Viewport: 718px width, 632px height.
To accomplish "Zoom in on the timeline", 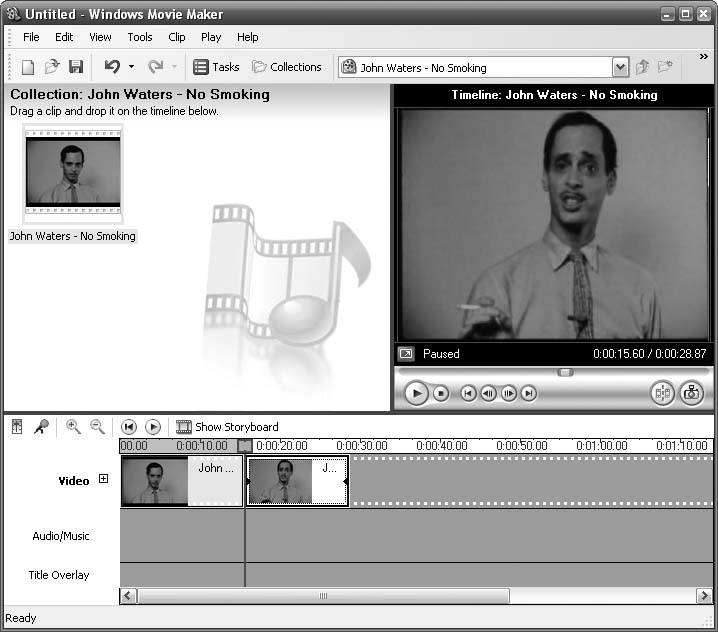I will coord(73,427).
